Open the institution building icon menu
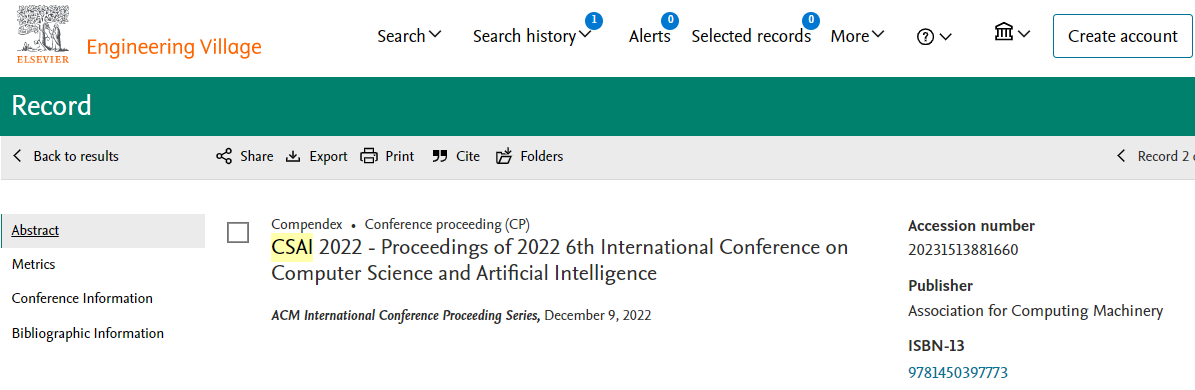This screenshot has width=1195, height=390. click(1013, 33)
